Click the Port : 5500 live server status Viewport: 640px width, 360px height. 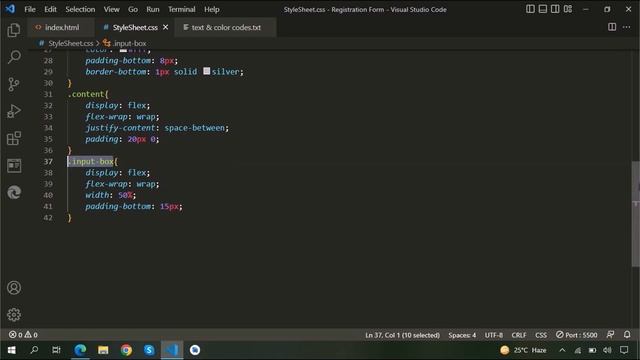coord(576,335)
